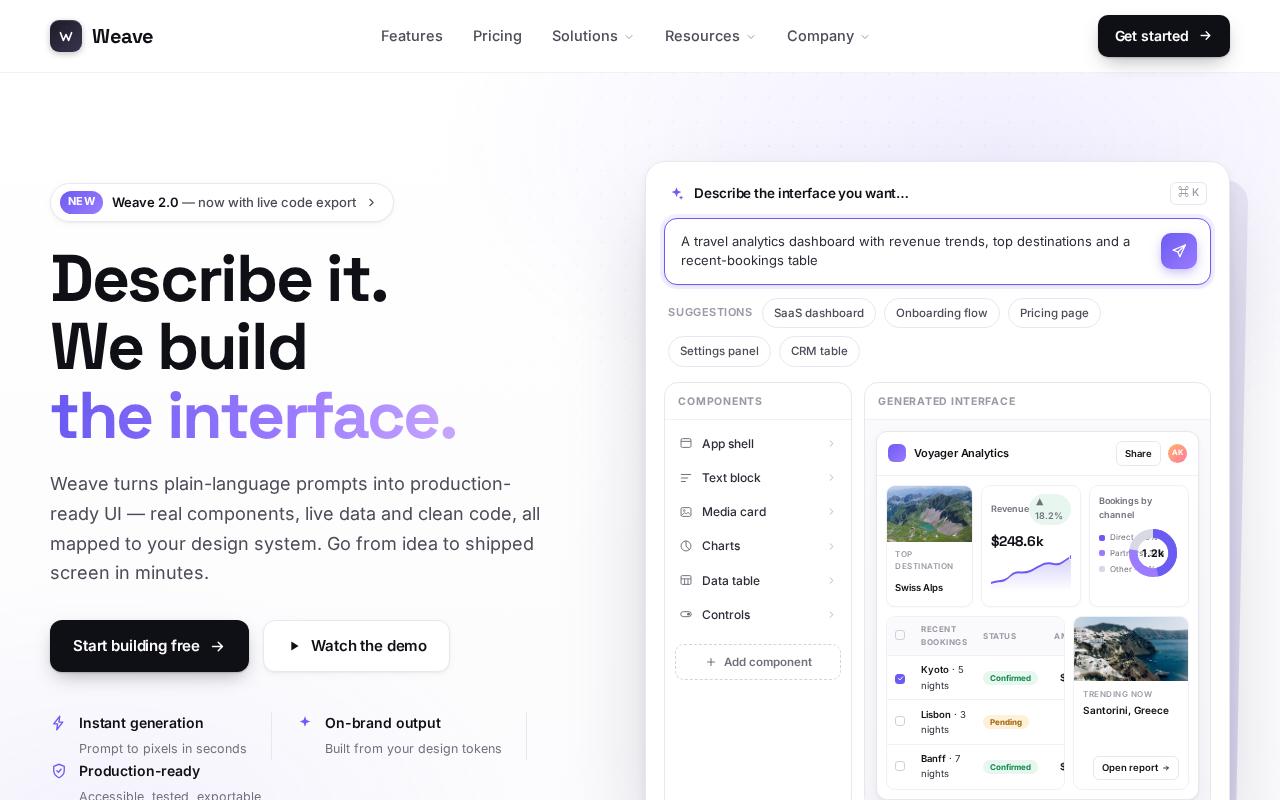Check the Lisbon booking checkbox
The width and height of the screenshot is (1280, 800).
pyautogui.click(x=900, y=721)
